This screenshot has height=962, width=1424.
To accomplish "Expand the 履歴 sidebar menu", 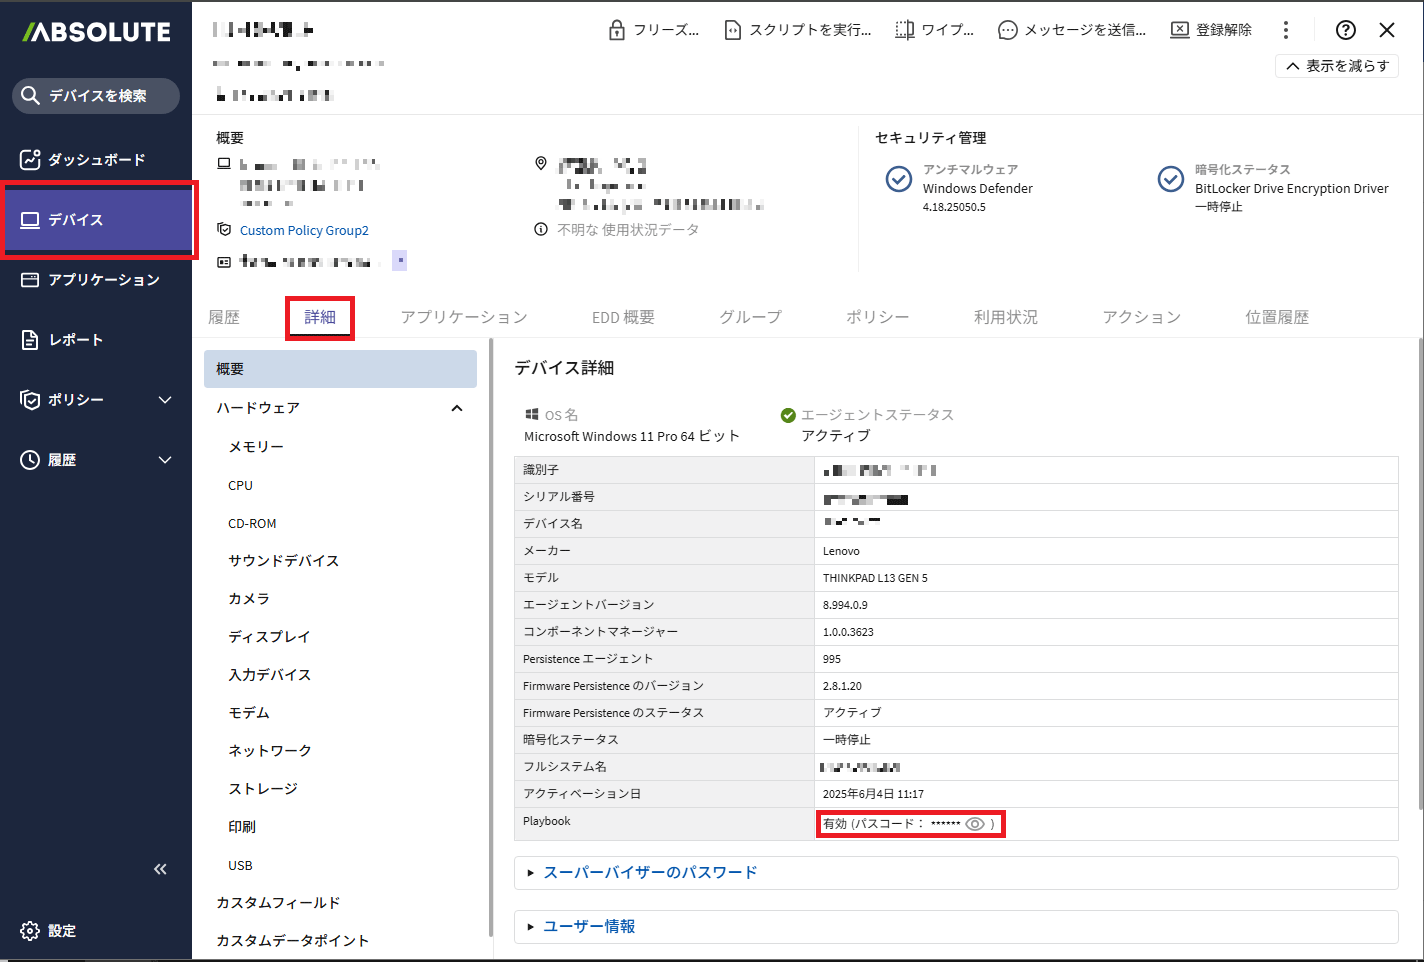I will 165,460.
